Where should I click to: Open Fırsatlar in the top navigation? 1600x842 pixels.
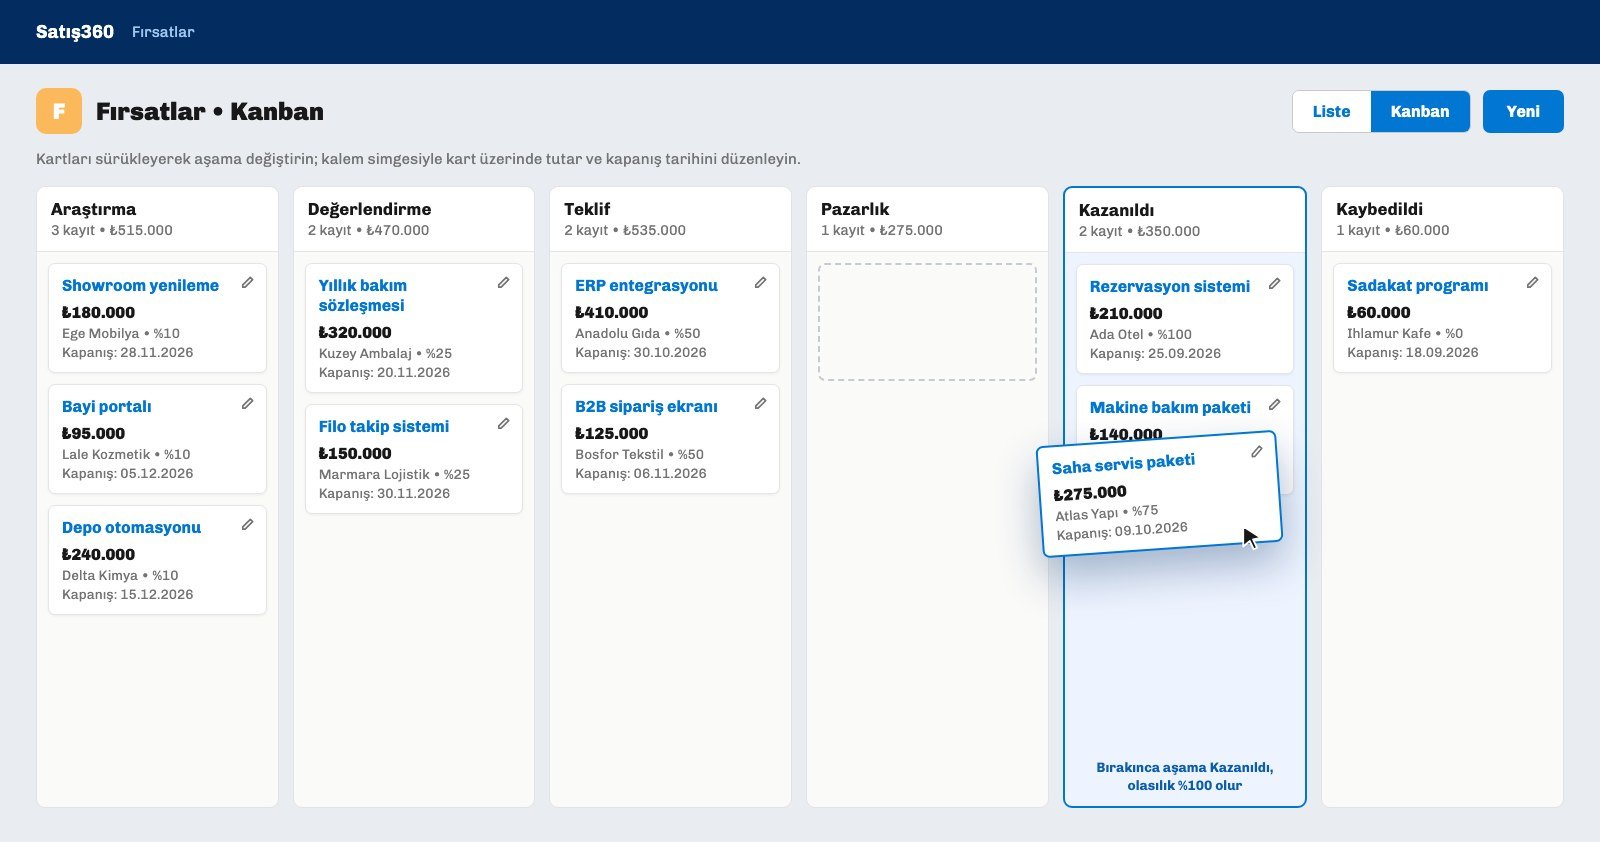[163, 32]
